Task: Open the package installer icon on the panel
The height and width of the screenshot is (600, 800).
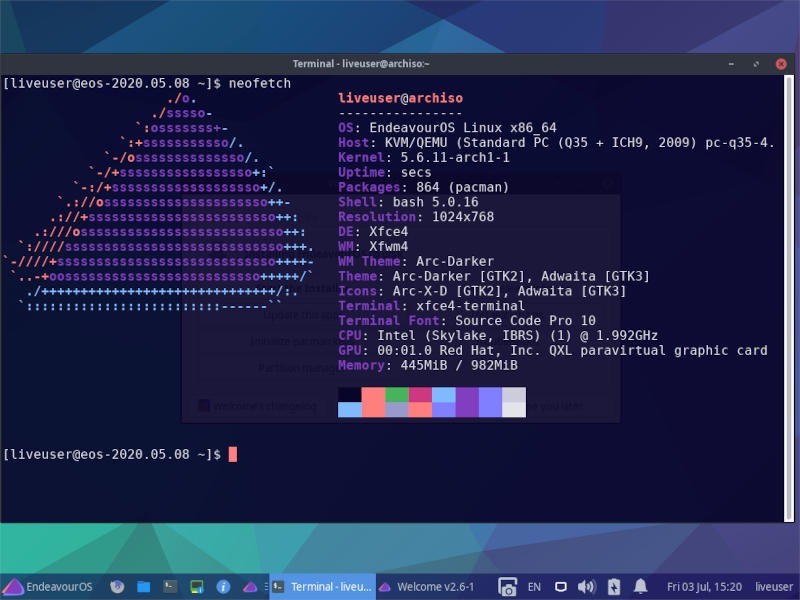Action: 196,587
